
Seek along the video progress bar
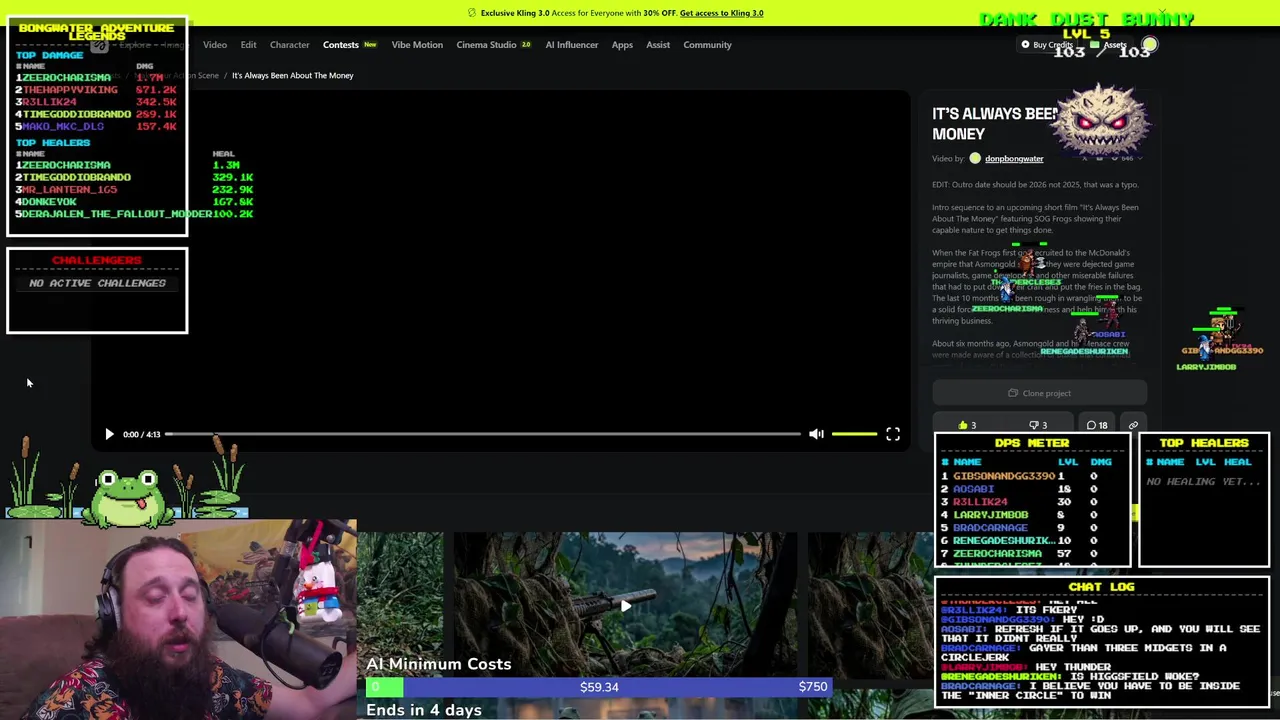(x=483, y=434)
